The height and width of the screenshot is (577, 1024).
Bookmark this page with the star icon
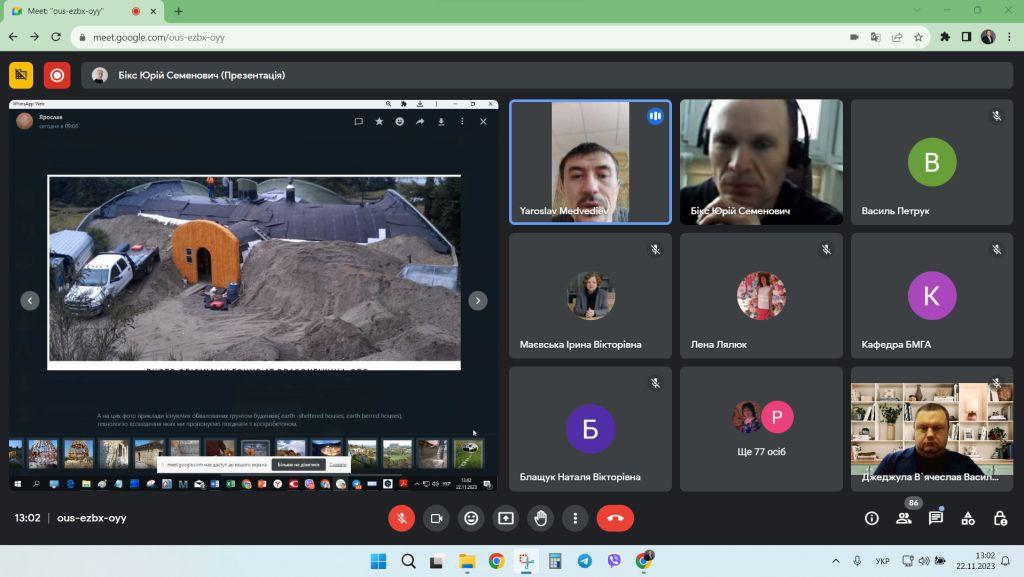[x=918, y=37]
